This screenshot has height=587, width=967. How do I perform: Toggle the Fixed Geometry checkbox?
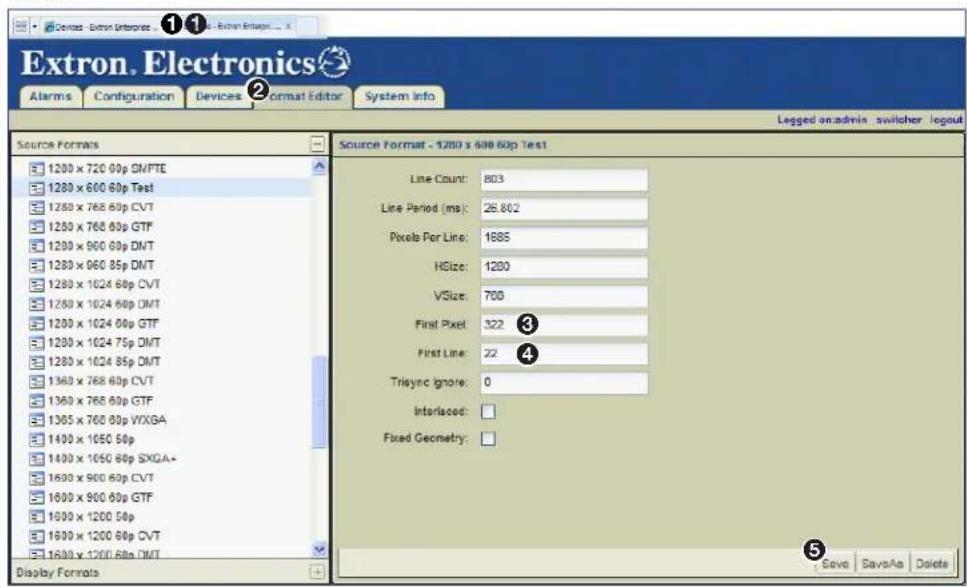(x=488, y=438)
